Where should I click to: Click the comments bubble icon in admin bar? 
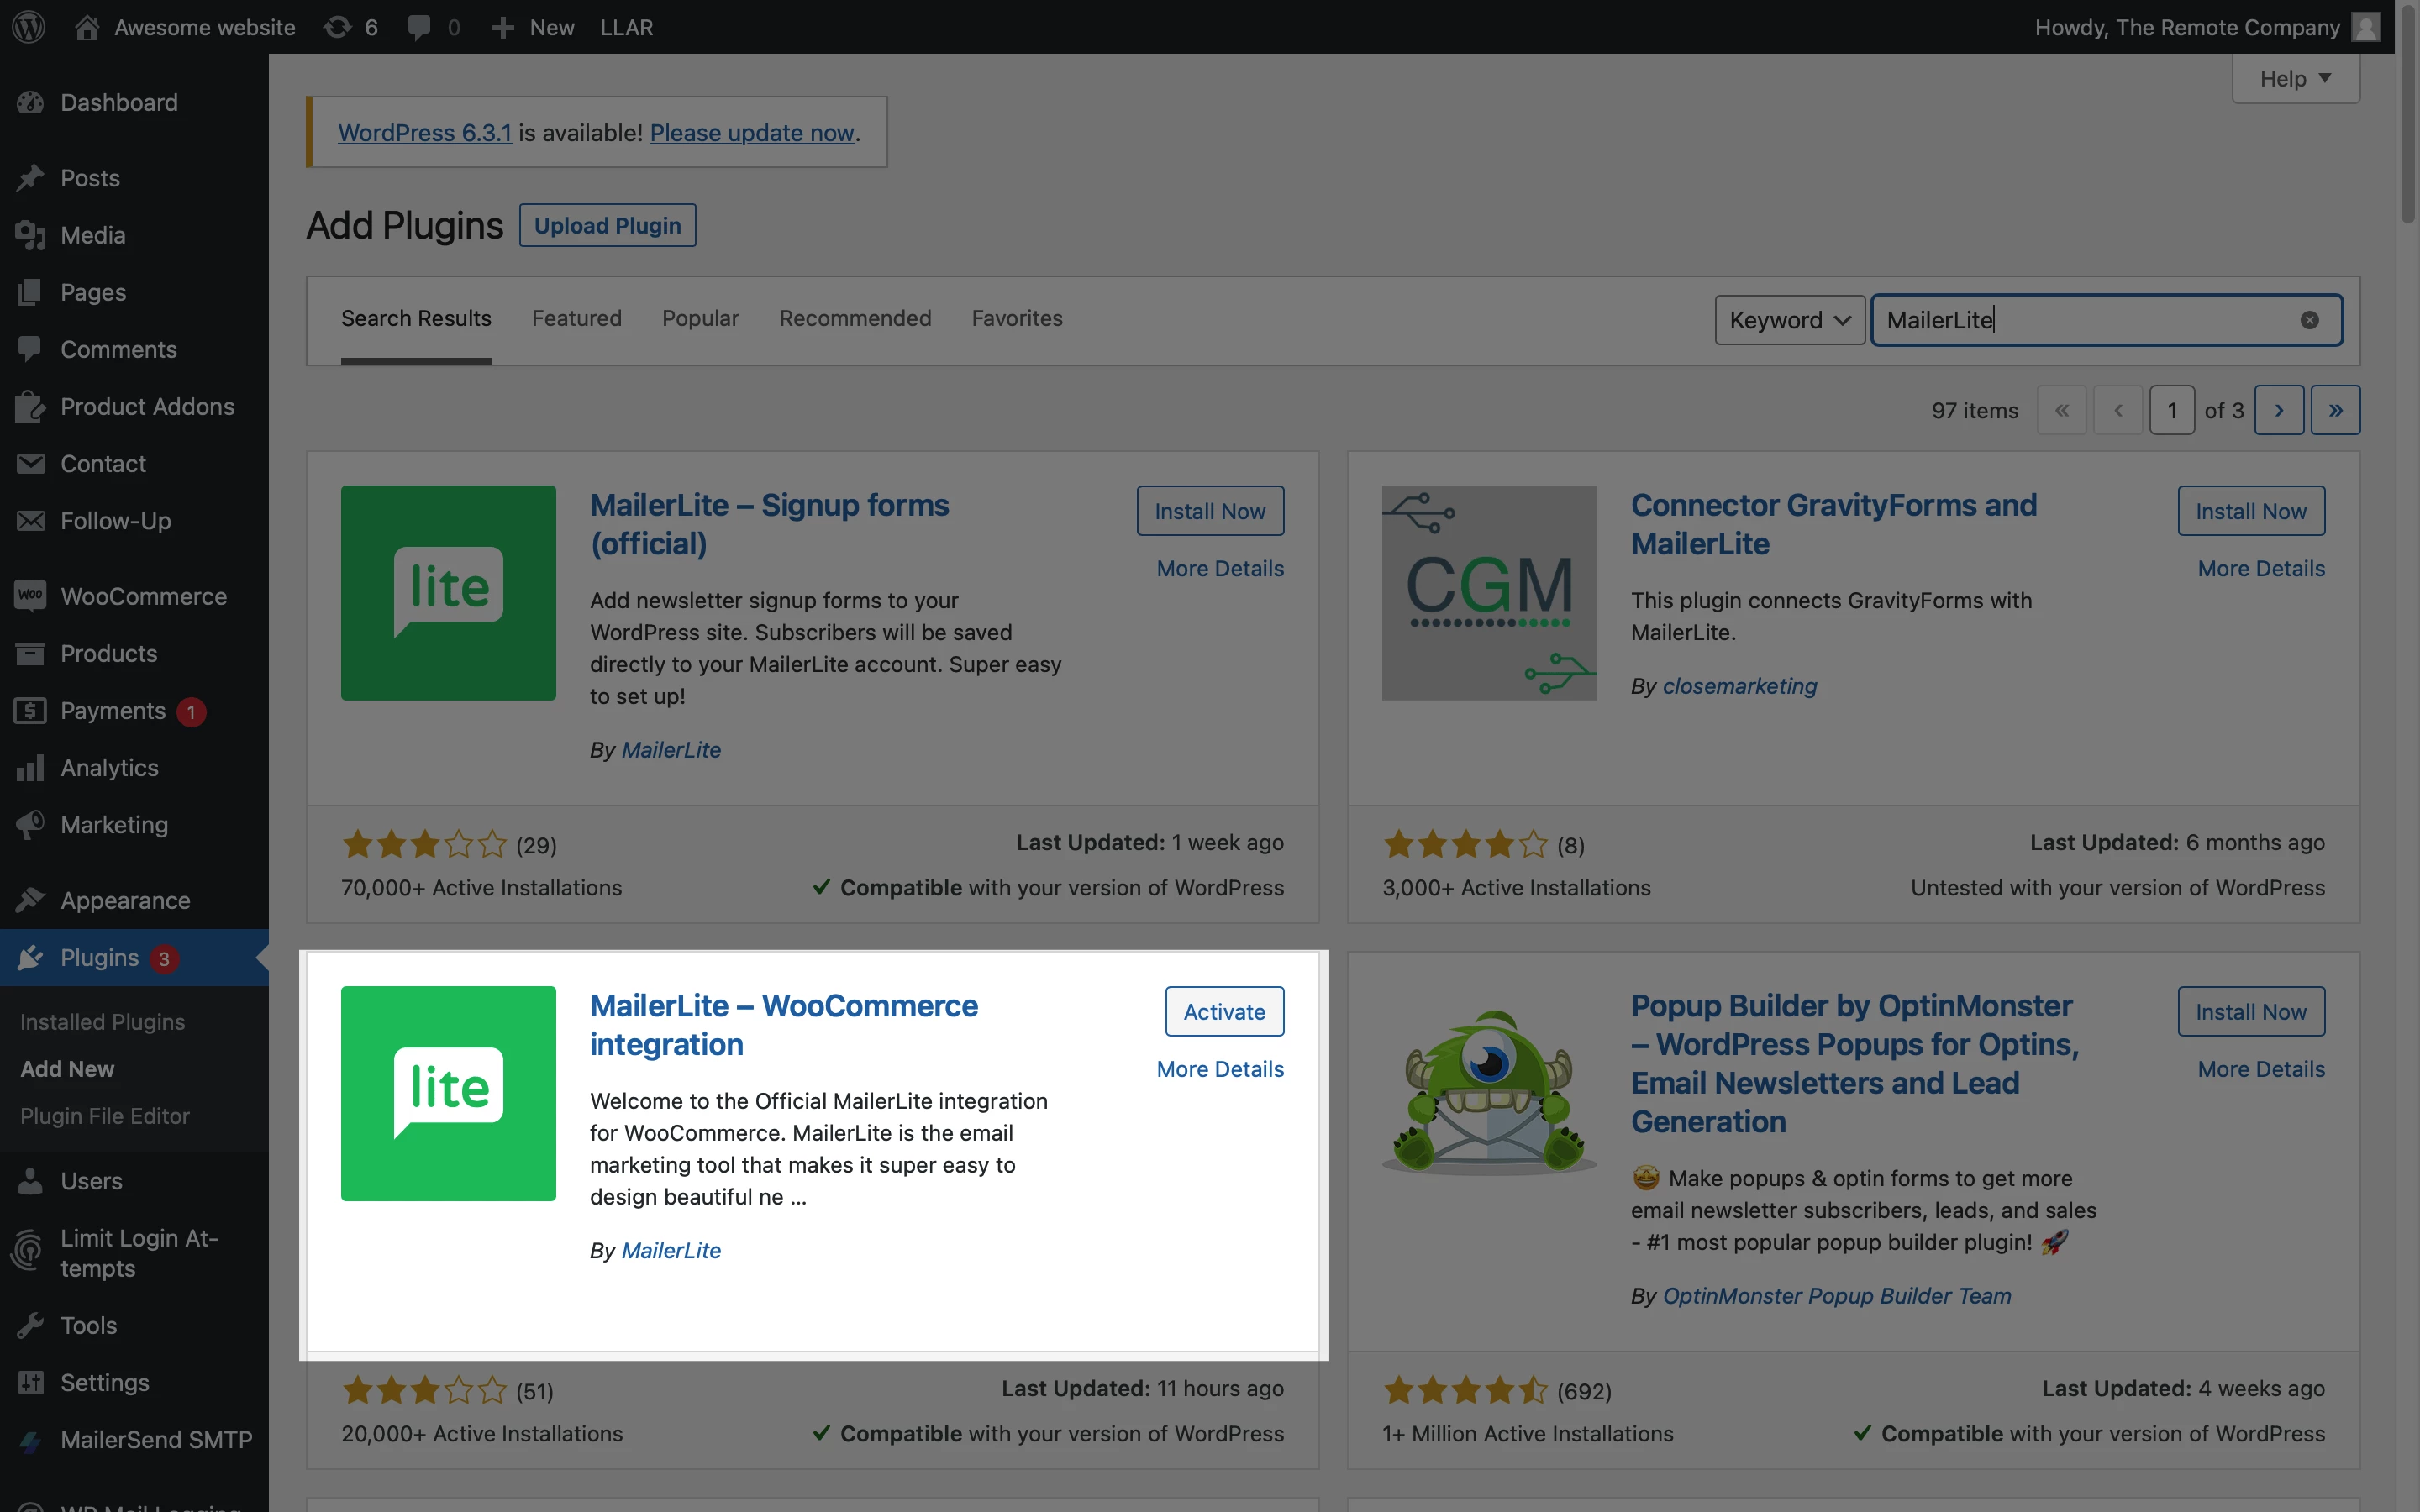click(x=419, y=27)
